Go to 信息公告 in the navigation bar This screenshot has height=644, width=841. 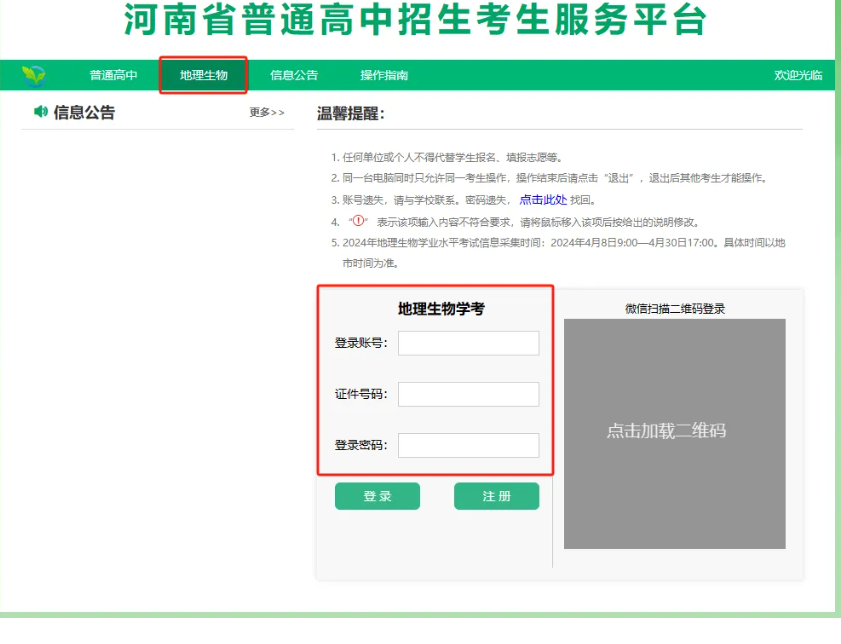tap(294, 76)
